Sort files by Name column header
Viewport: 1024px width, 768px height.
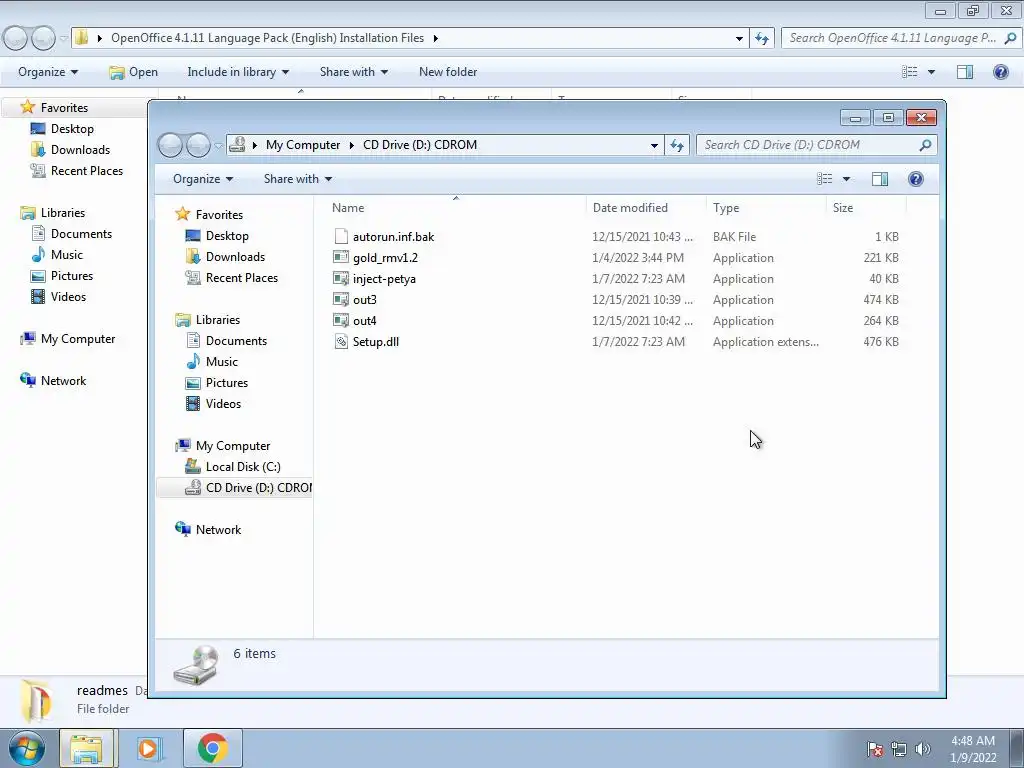coord(456,208)
